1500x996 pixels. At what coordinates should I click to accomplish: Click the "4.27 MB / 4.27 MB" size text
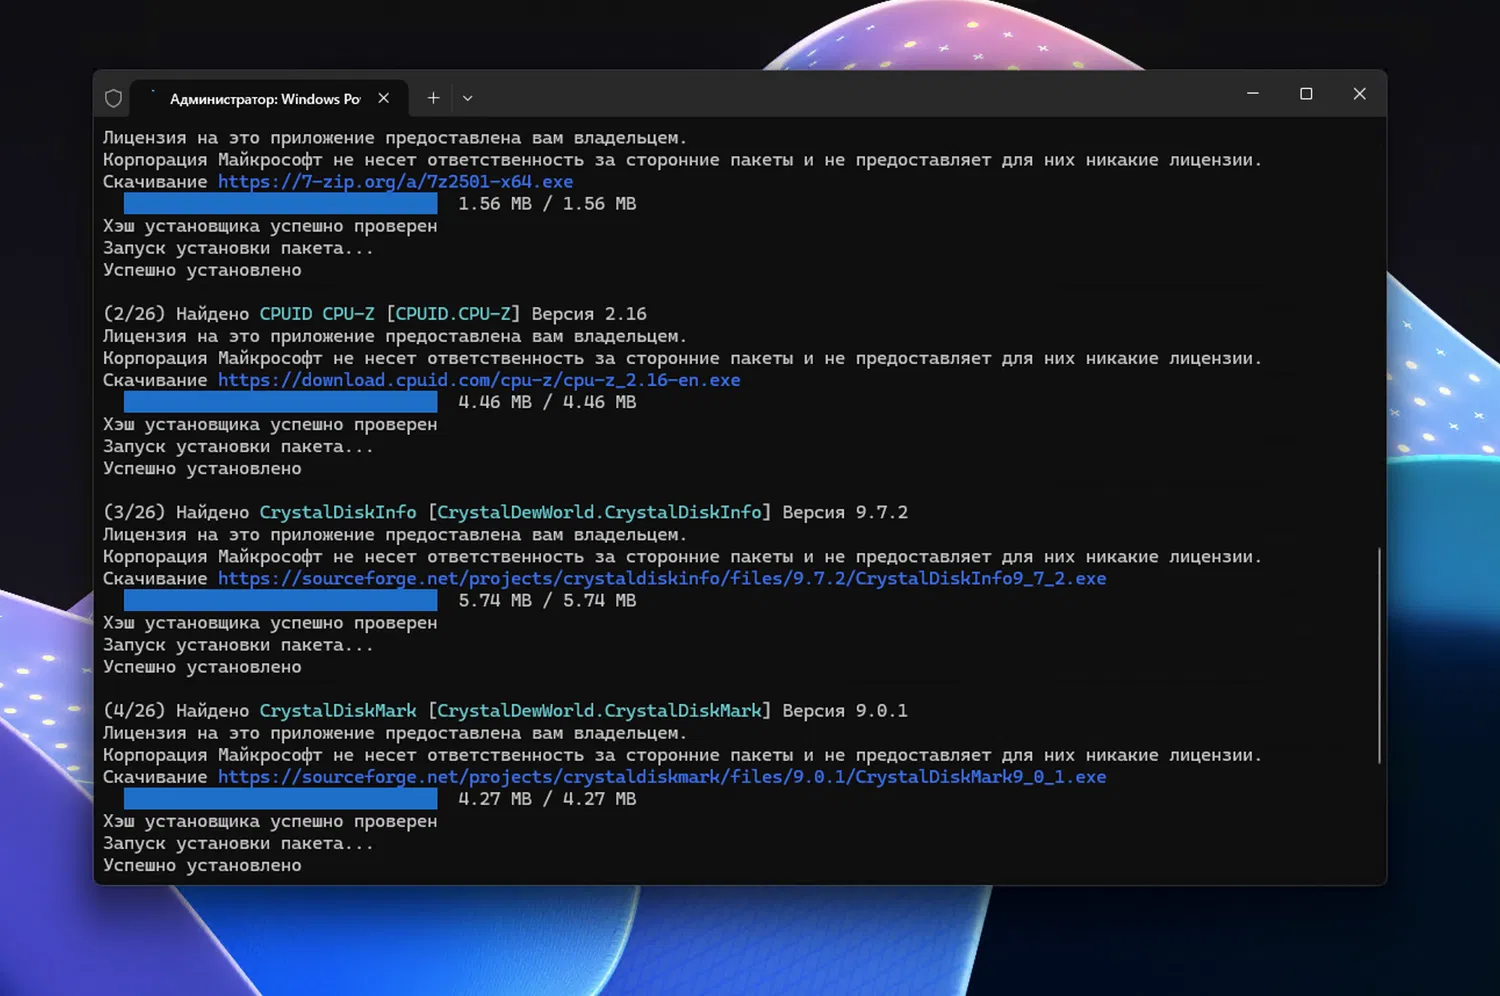point(547,799)
